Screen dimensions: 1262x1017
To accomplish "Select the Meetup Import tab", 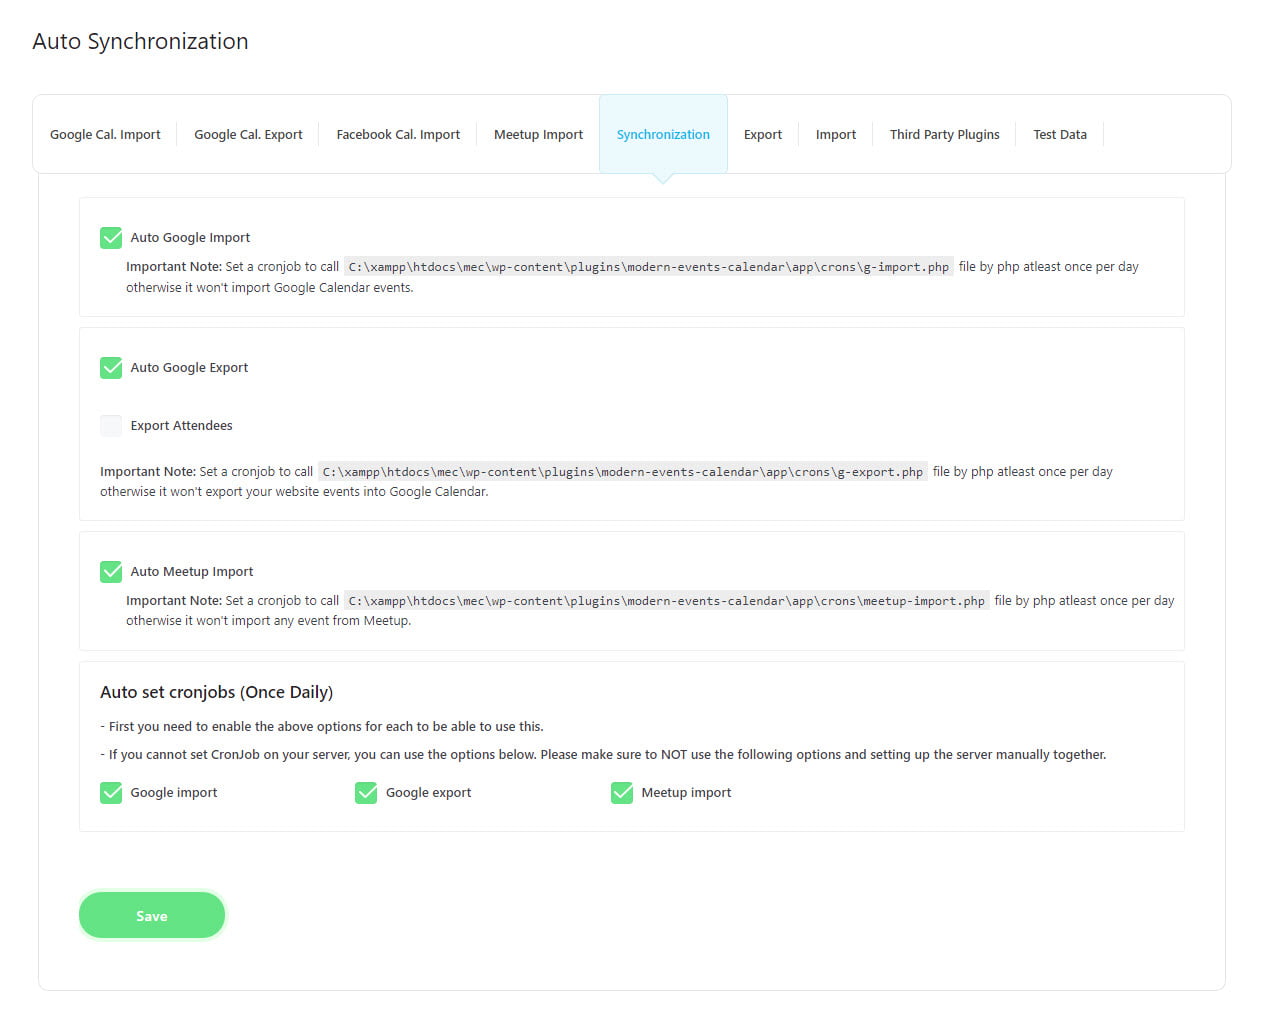I will coord(538,135).
